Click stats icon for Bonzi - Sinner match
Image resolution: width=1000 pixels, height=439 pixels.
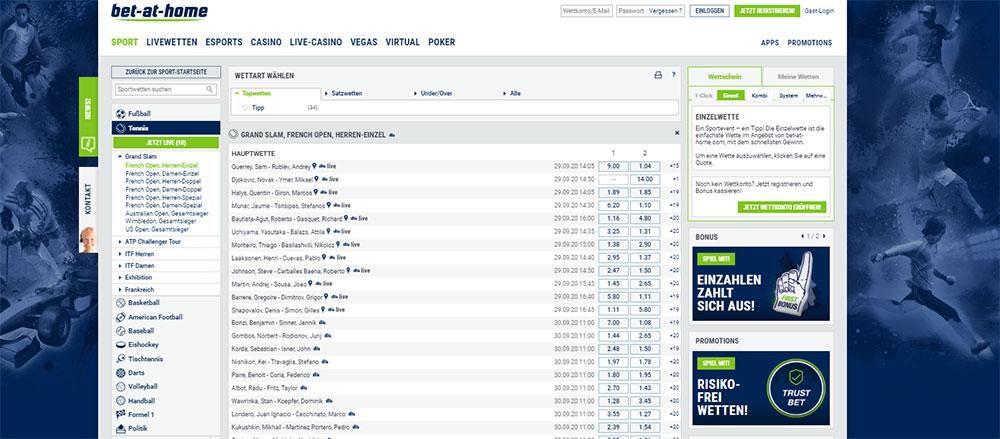pyautogui.click(x=322, y=322)
